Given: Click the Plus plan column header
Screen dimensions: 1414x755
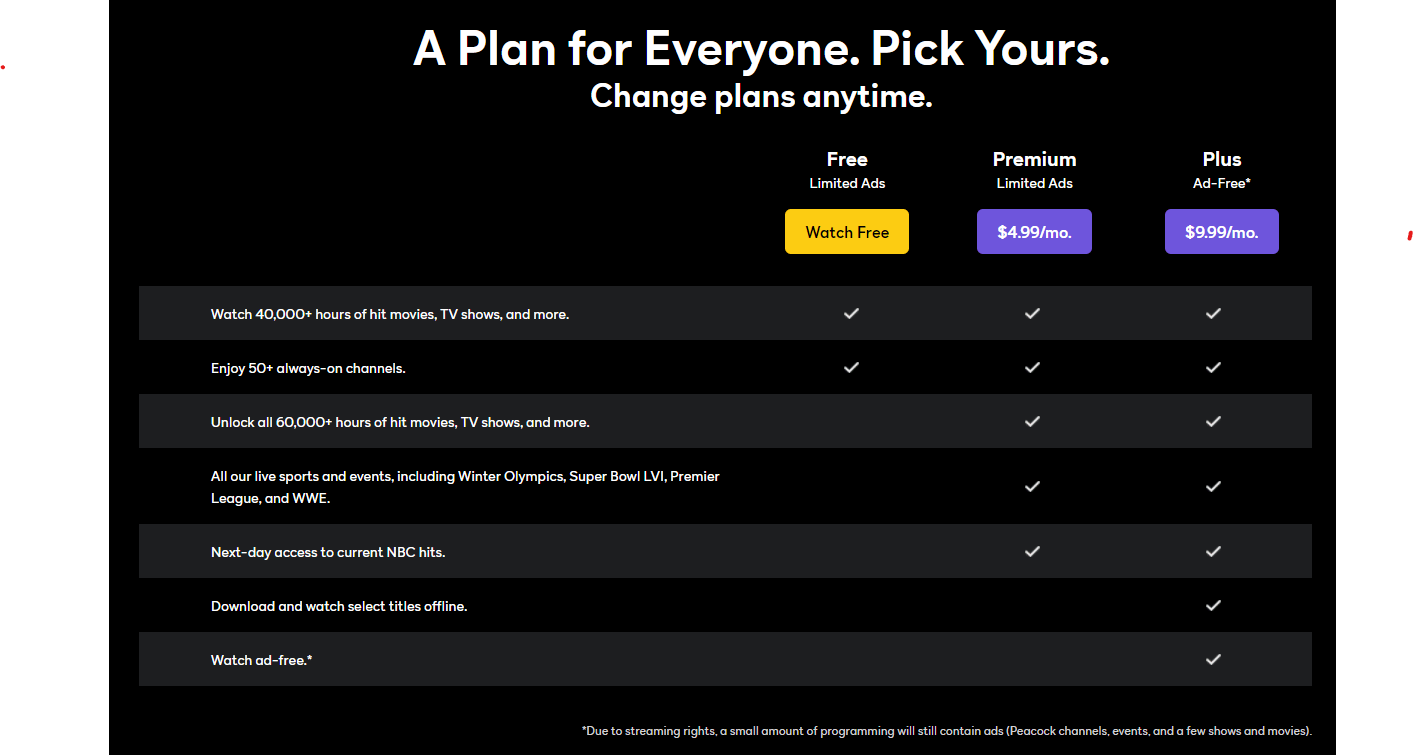Looking at the screenshot, I should (x=1221, y=159).
